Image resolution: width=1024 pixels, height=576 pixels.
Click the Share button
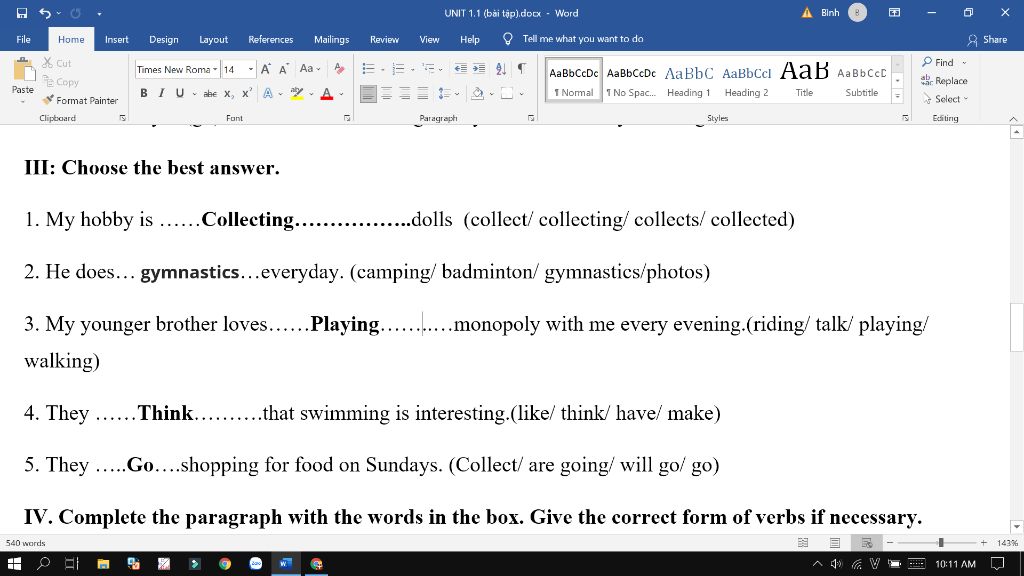[987, 39]
